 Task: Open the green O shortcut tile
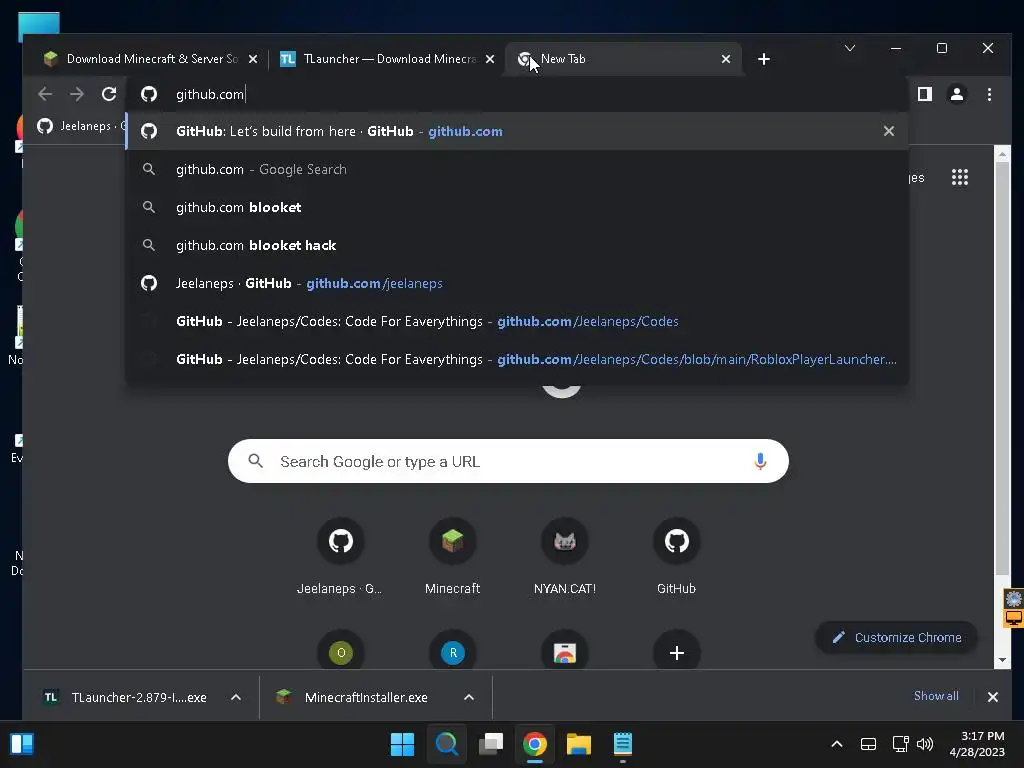coord(341,652)
